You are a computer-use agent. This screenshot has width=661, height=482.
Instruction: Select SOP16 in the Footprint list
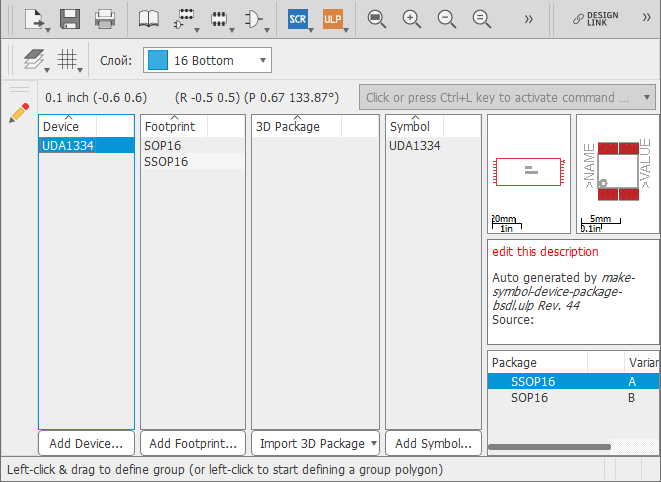pos(193,145)
